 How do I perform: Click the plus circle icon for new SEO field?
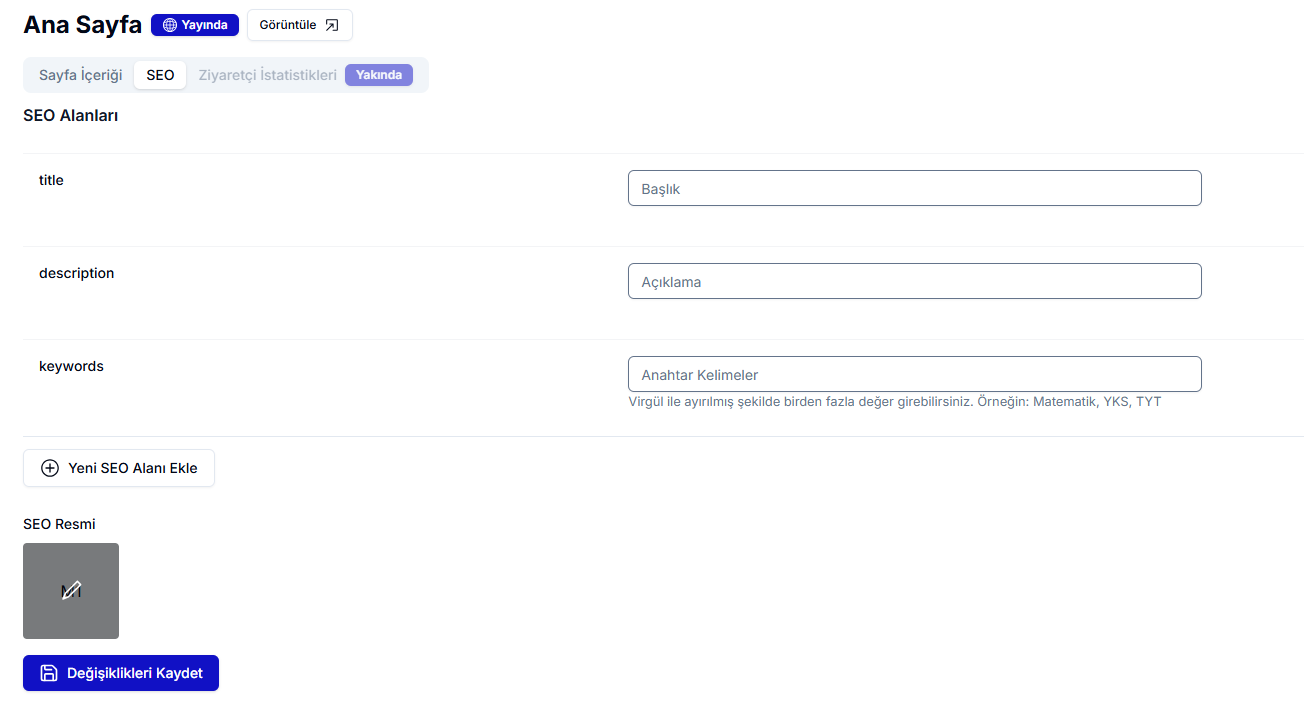pos(50,468)
